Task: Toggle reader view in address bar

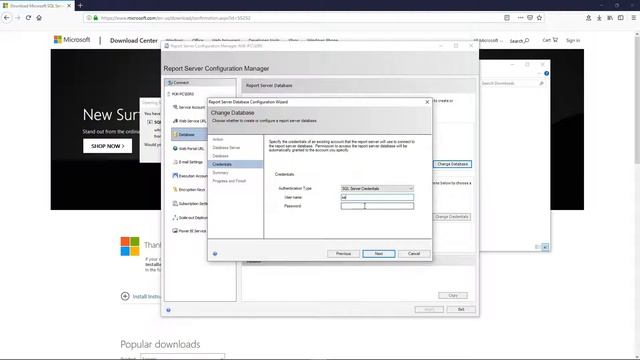Action: coord(507,18)
